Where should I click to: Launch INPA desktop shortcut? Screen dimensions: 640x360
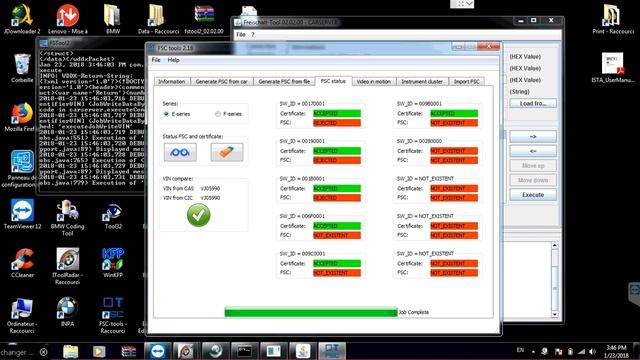tap(67, 312)
